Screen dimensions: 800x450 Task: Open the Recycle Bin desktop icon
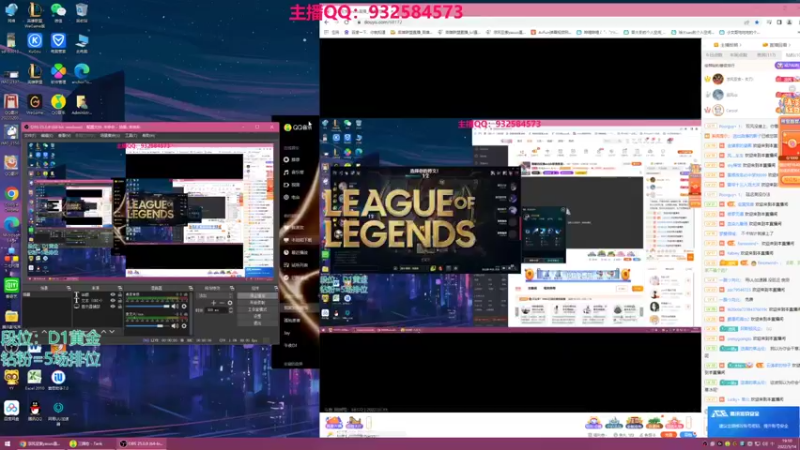click(82, 11)
